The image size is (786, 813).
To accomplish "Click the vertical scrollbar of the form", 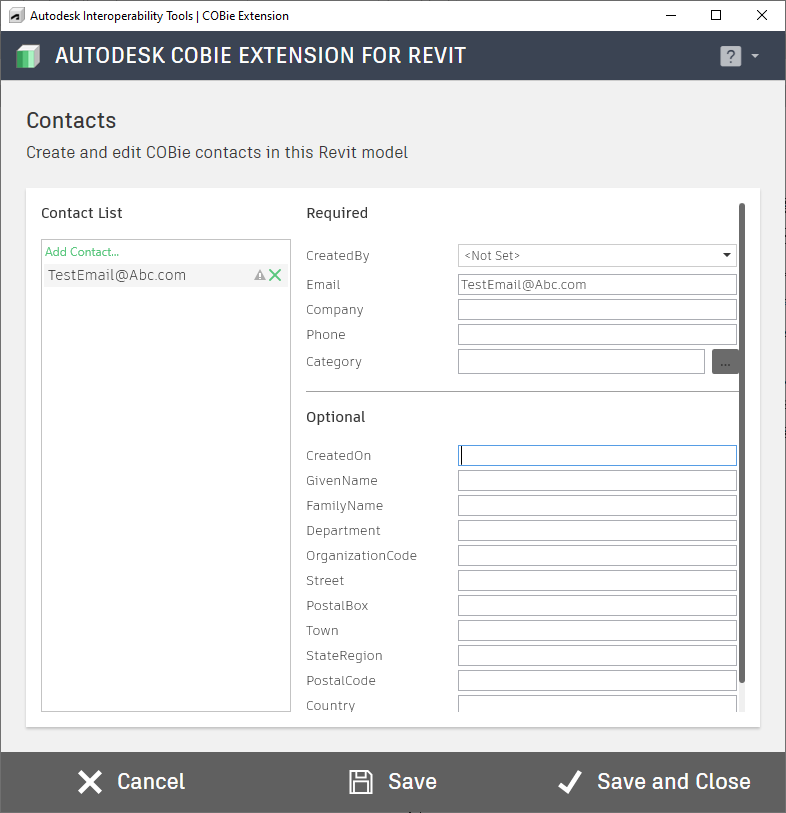I will tap(741, 440).
